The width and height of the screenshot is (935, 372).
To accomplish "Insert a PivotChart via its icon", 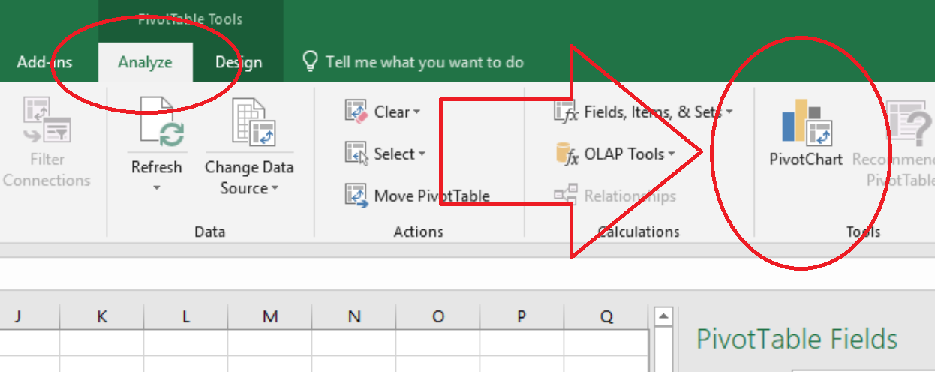I will [806, 123].
